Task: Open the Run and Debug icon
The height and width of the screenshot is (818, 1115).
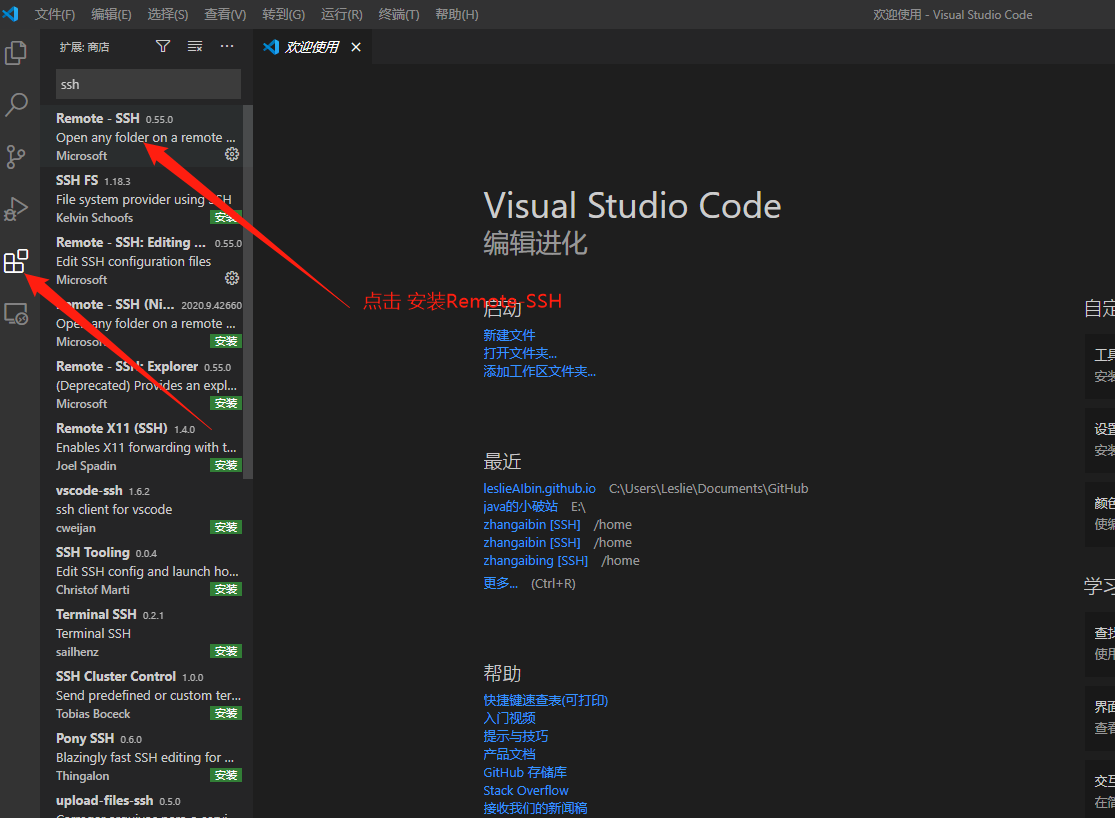Action: coord(16,209)
